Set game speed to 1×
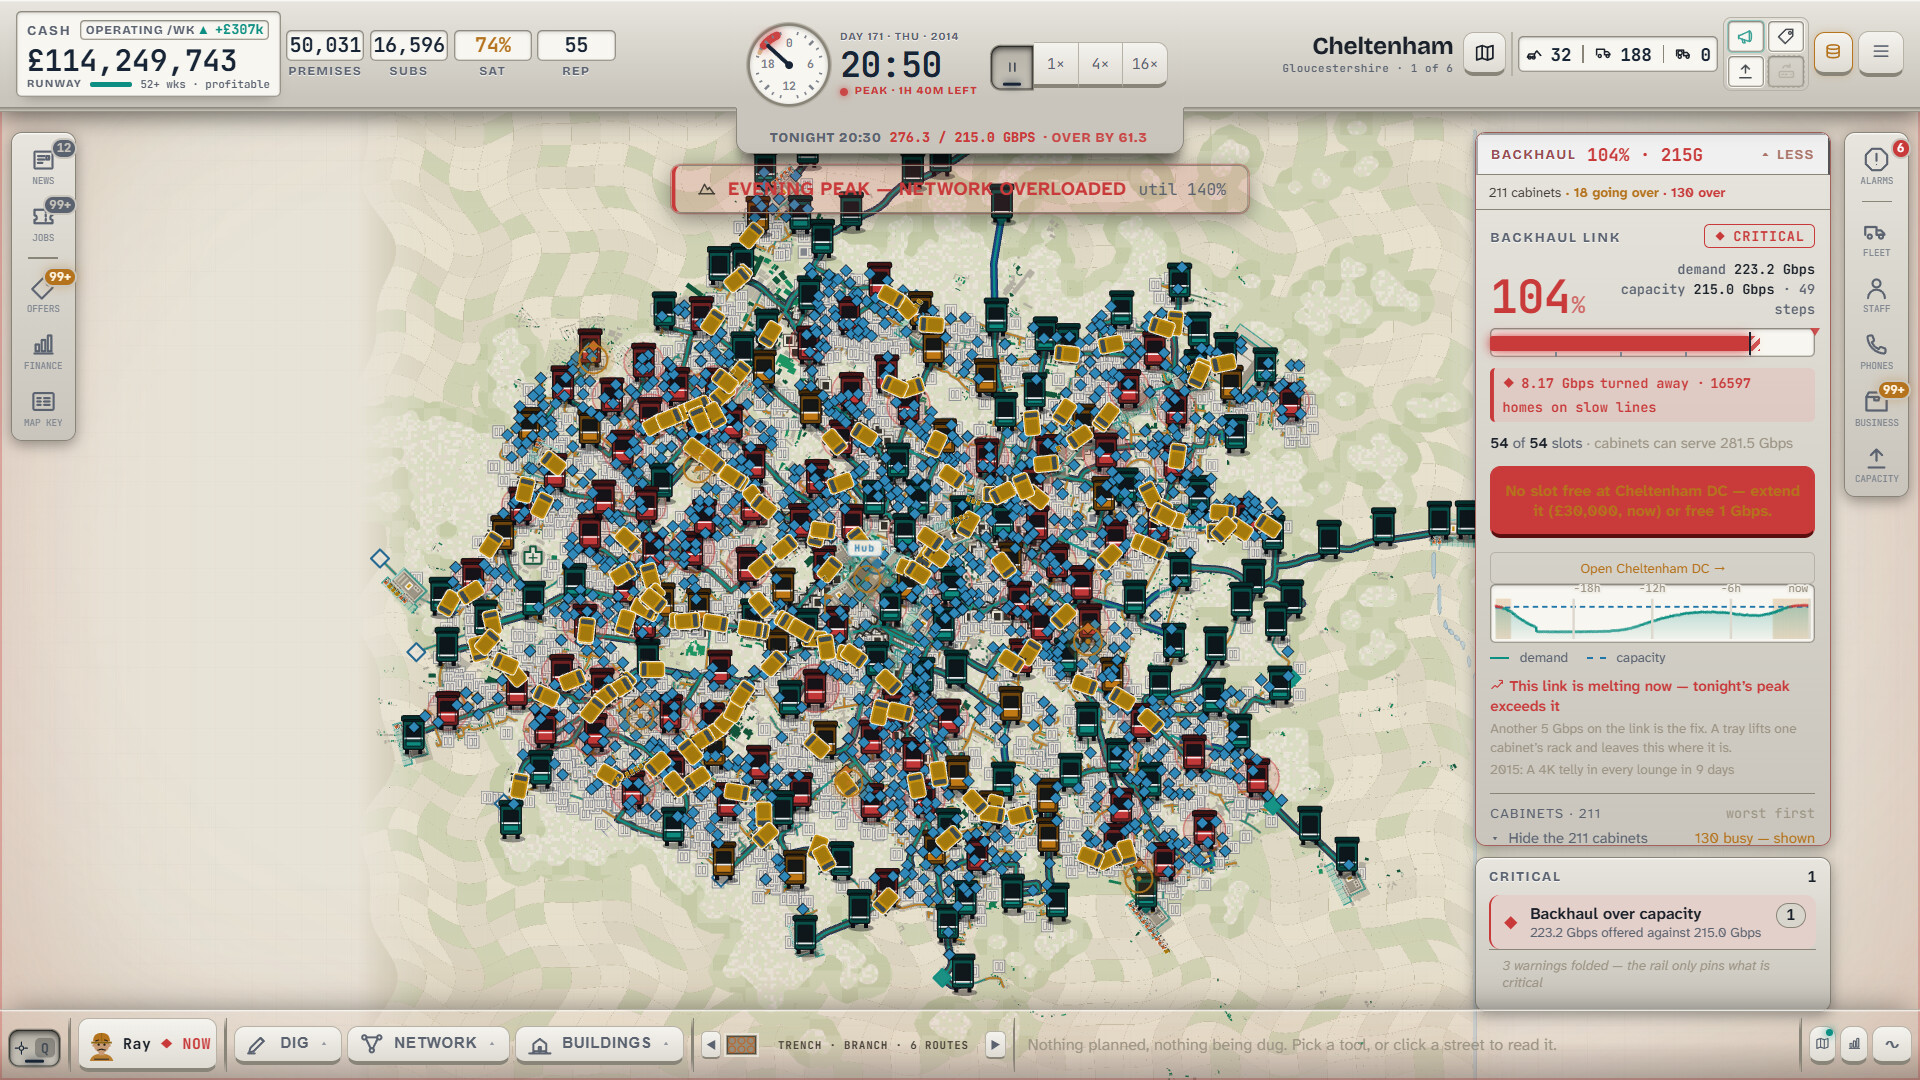Viewport: 1920px width, 1080px height. click(x=1055, y=64)
